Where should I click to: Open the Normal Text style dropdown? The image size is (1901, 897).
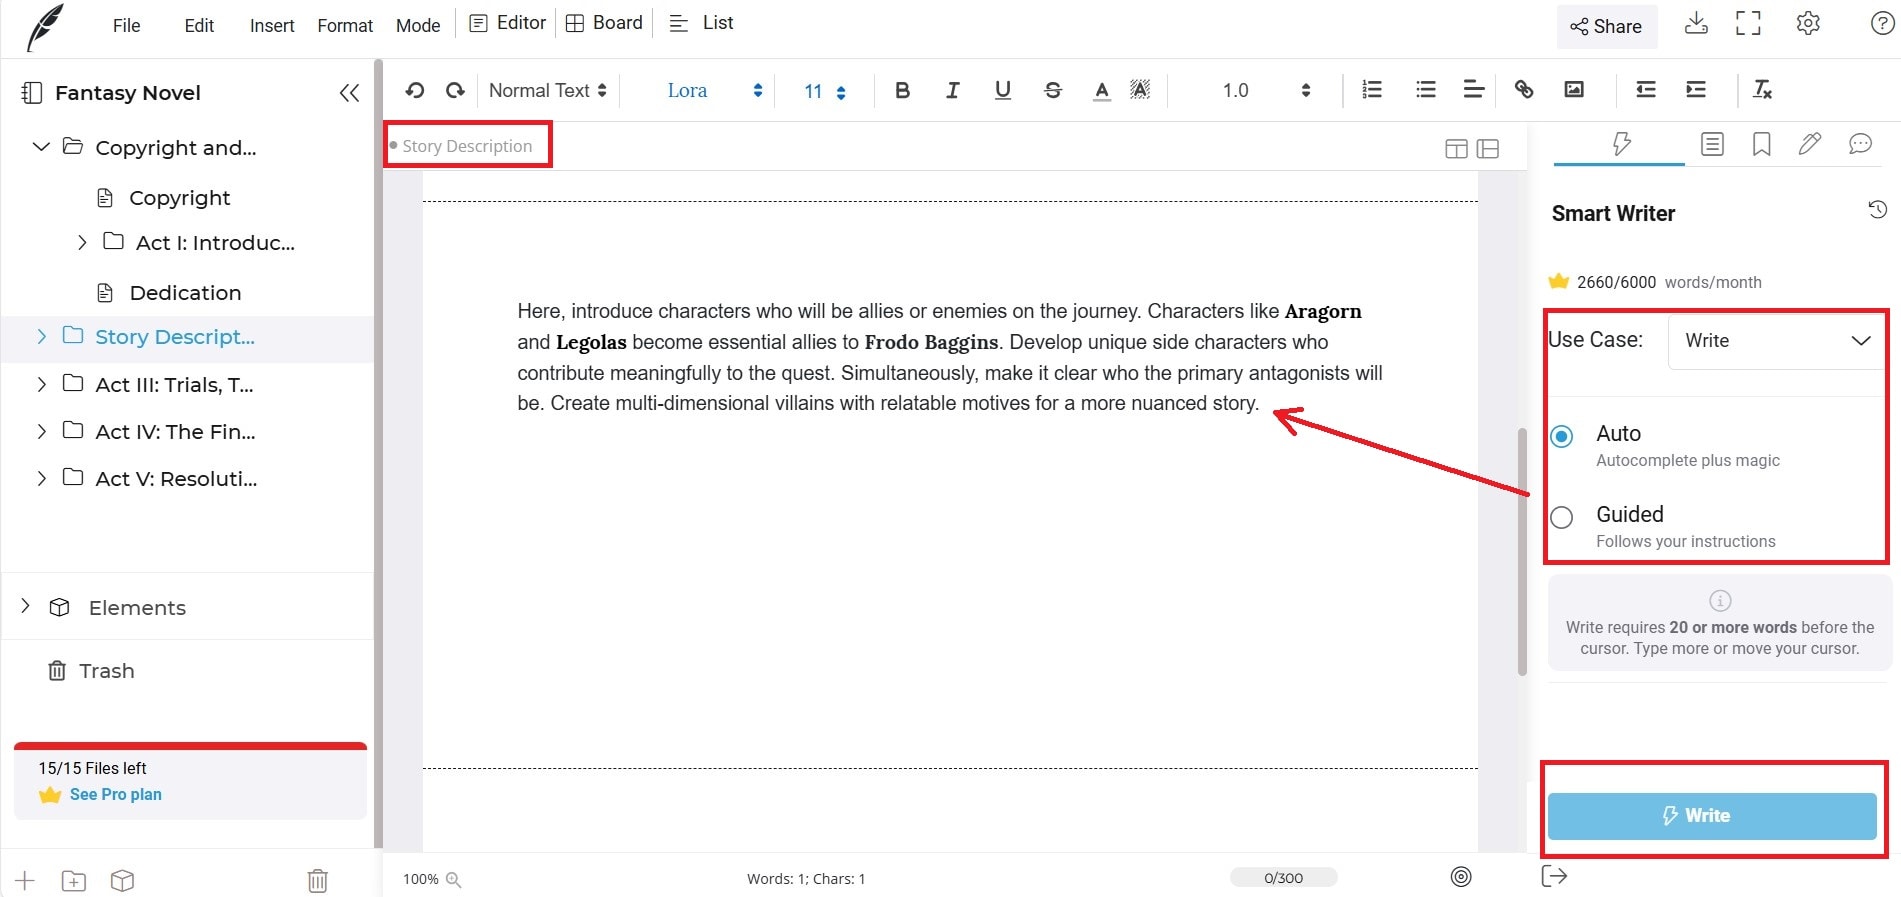point(547,90)
